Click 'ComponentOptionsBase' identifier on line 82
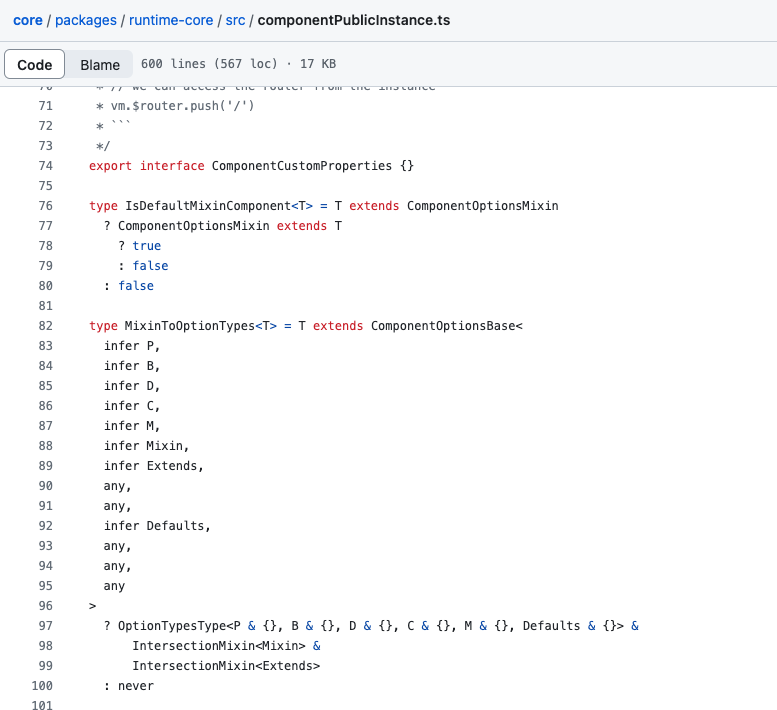The height and width of the screenshot is (710, 777). pyautogui.click(x=443, y=326)
